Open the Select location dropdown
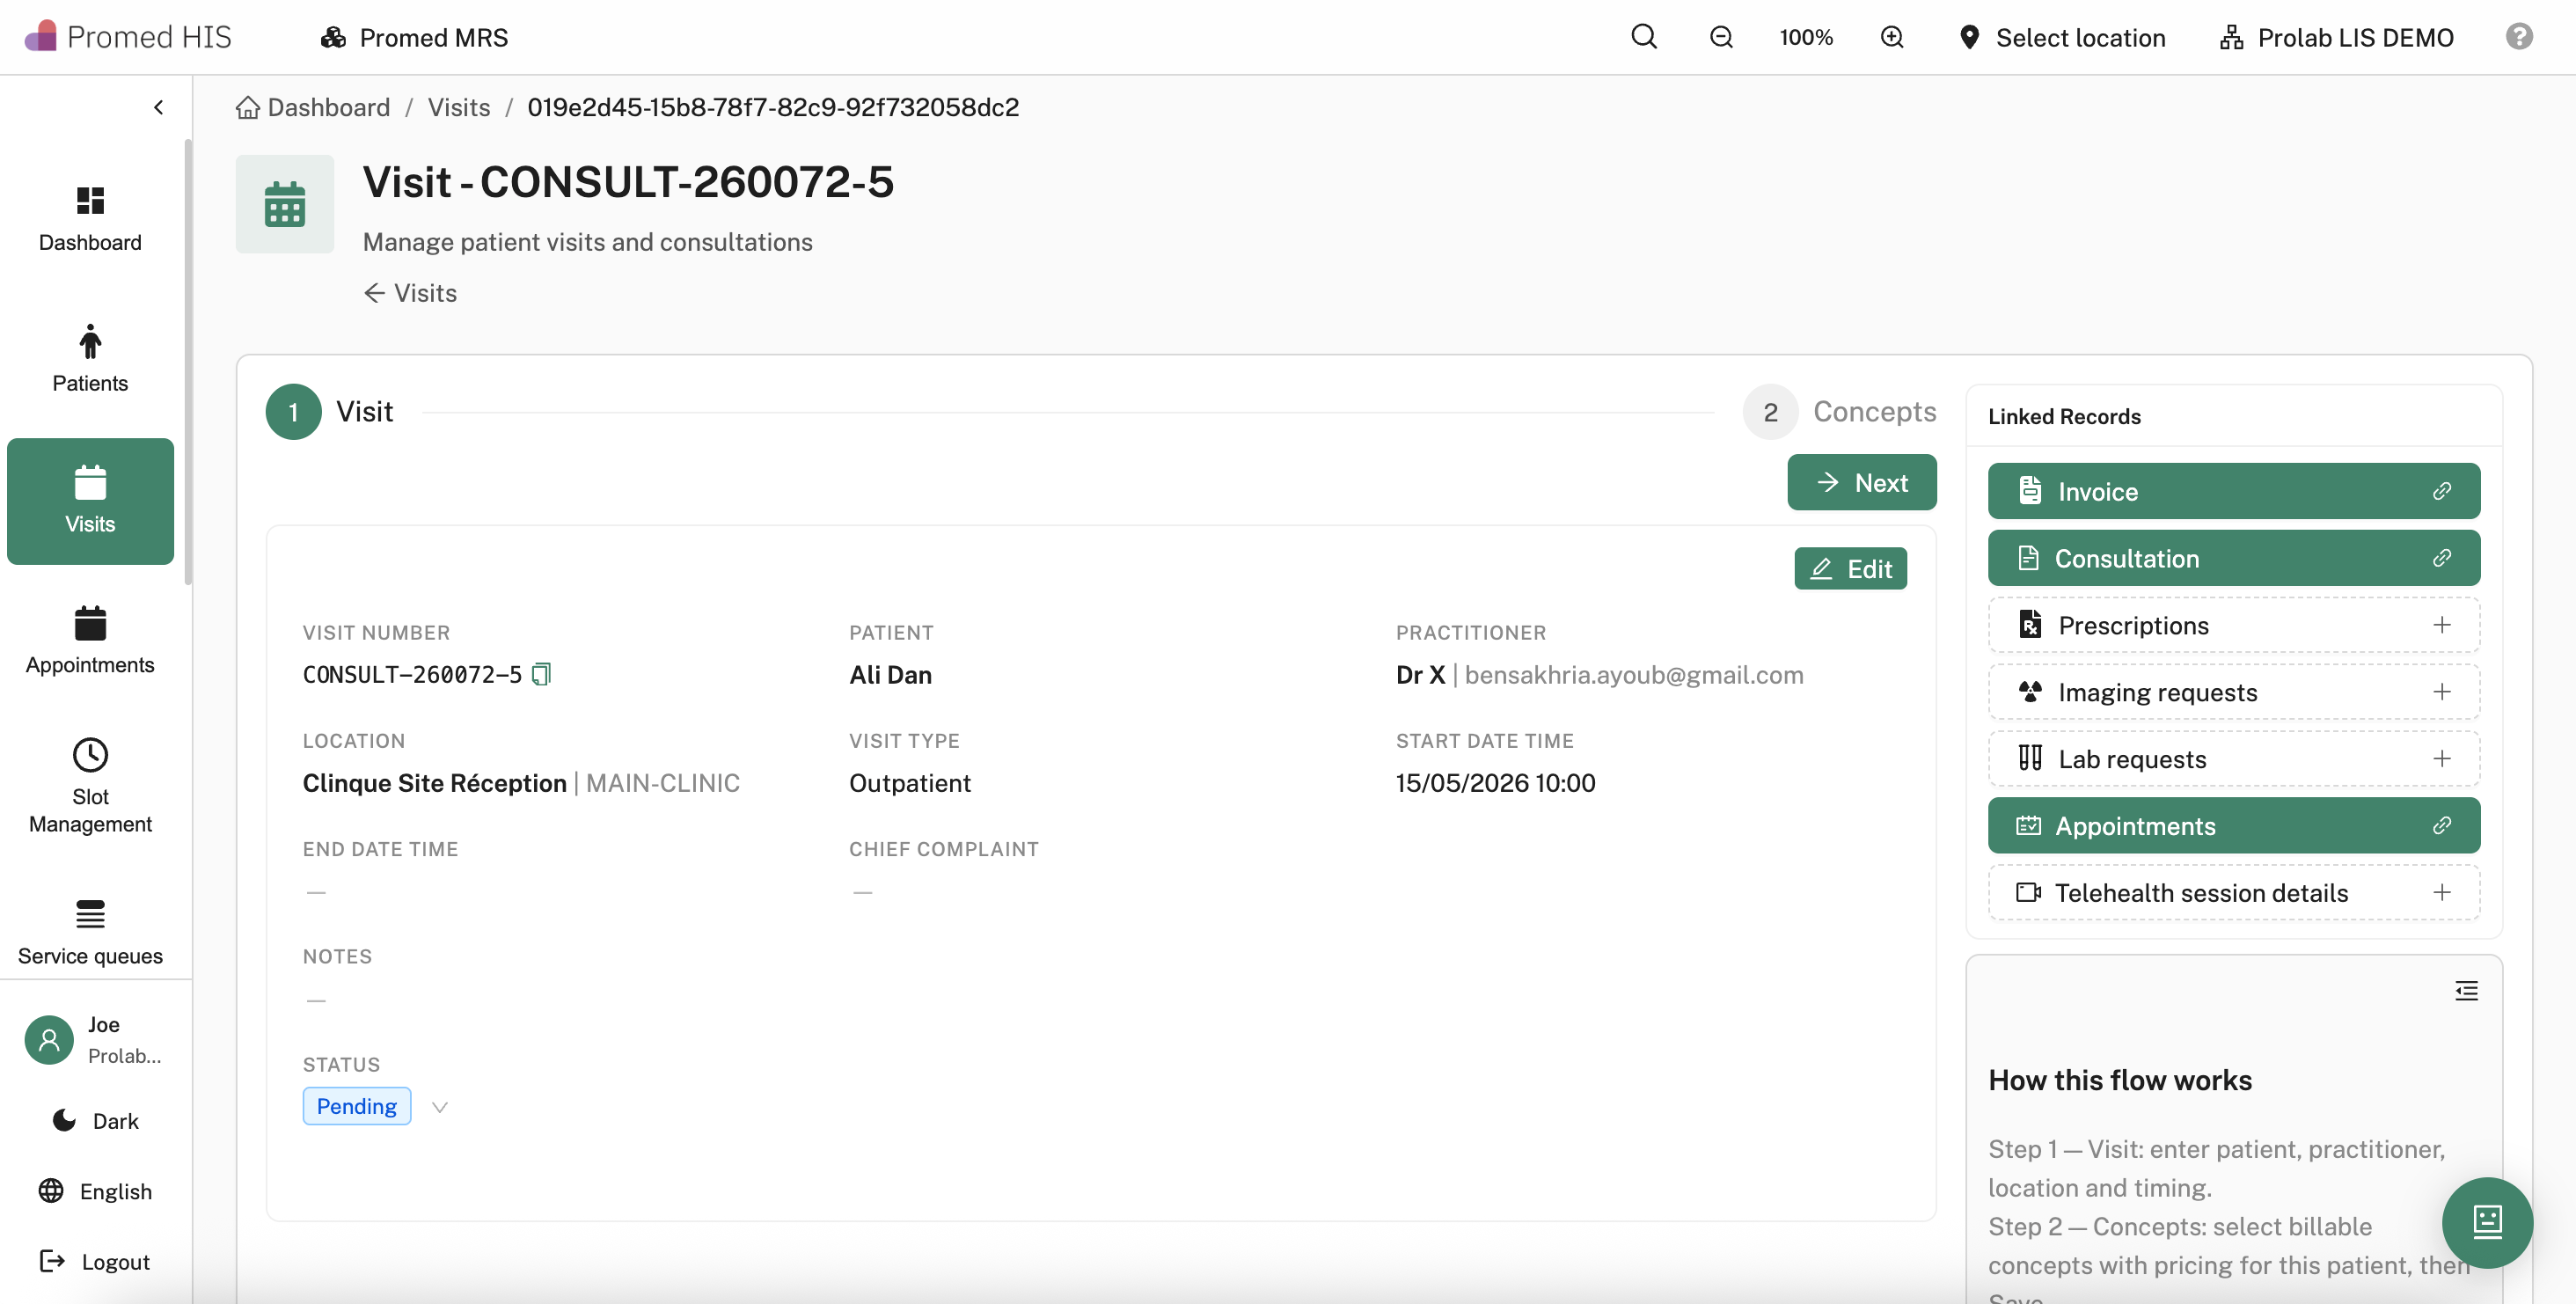 [2061, 37]
